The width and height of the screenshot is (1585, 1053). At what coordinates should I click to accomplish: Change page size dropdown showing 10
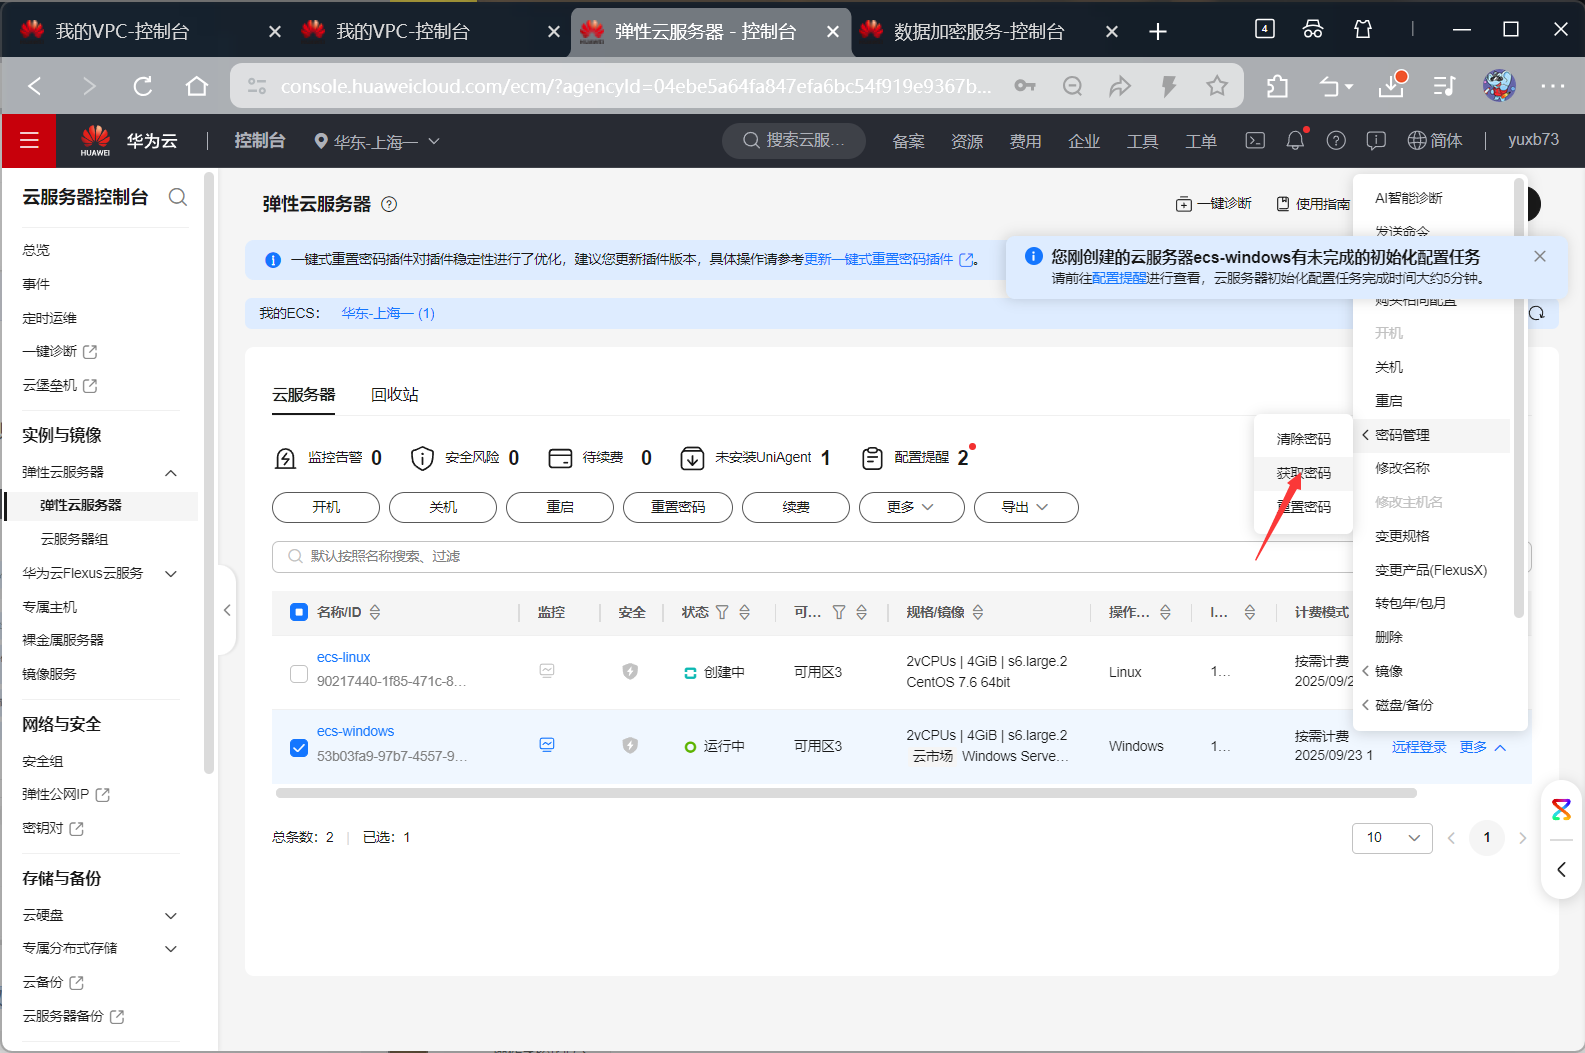tap(1392, 837)
